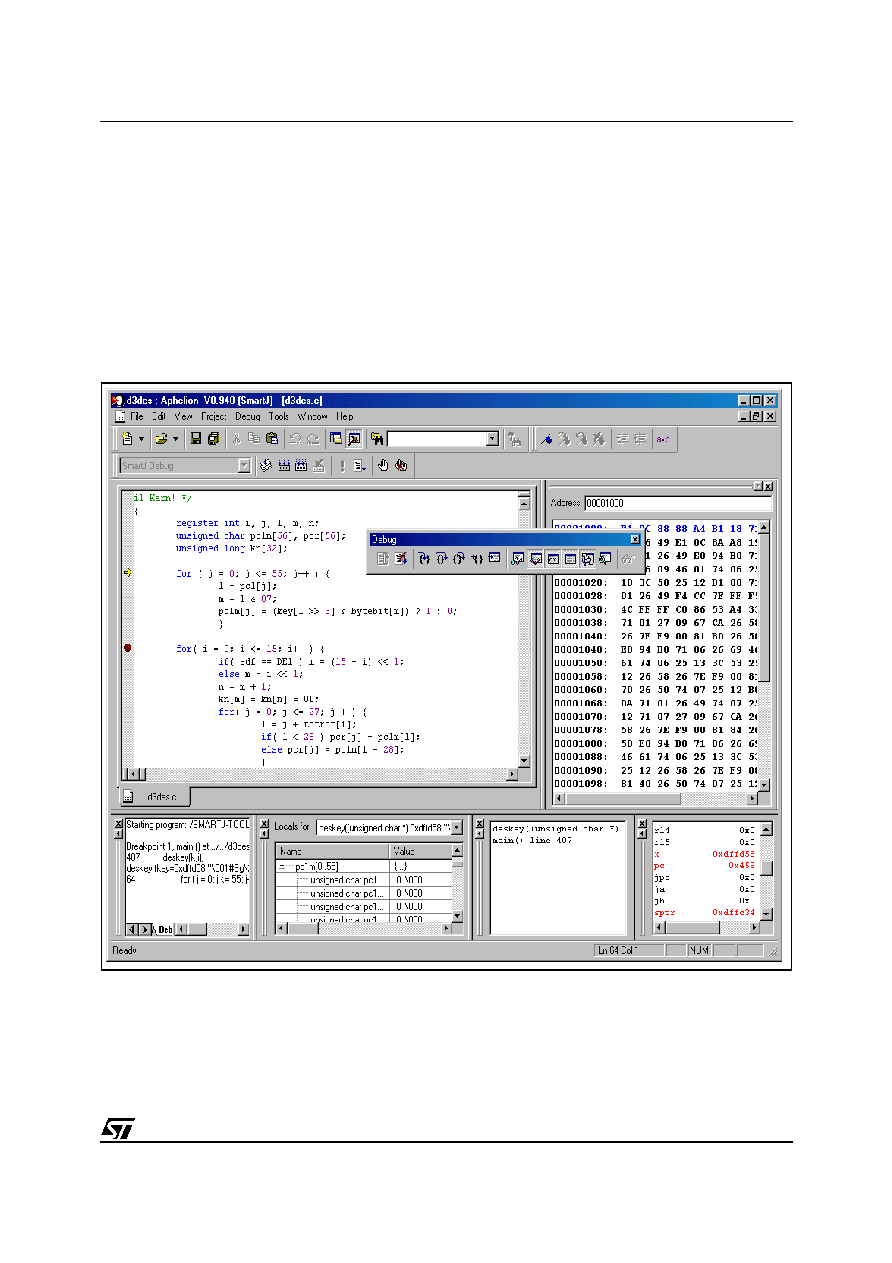Click the Name column header in Locals
This screenshot has height=1263, width=892.
(332, 850)
